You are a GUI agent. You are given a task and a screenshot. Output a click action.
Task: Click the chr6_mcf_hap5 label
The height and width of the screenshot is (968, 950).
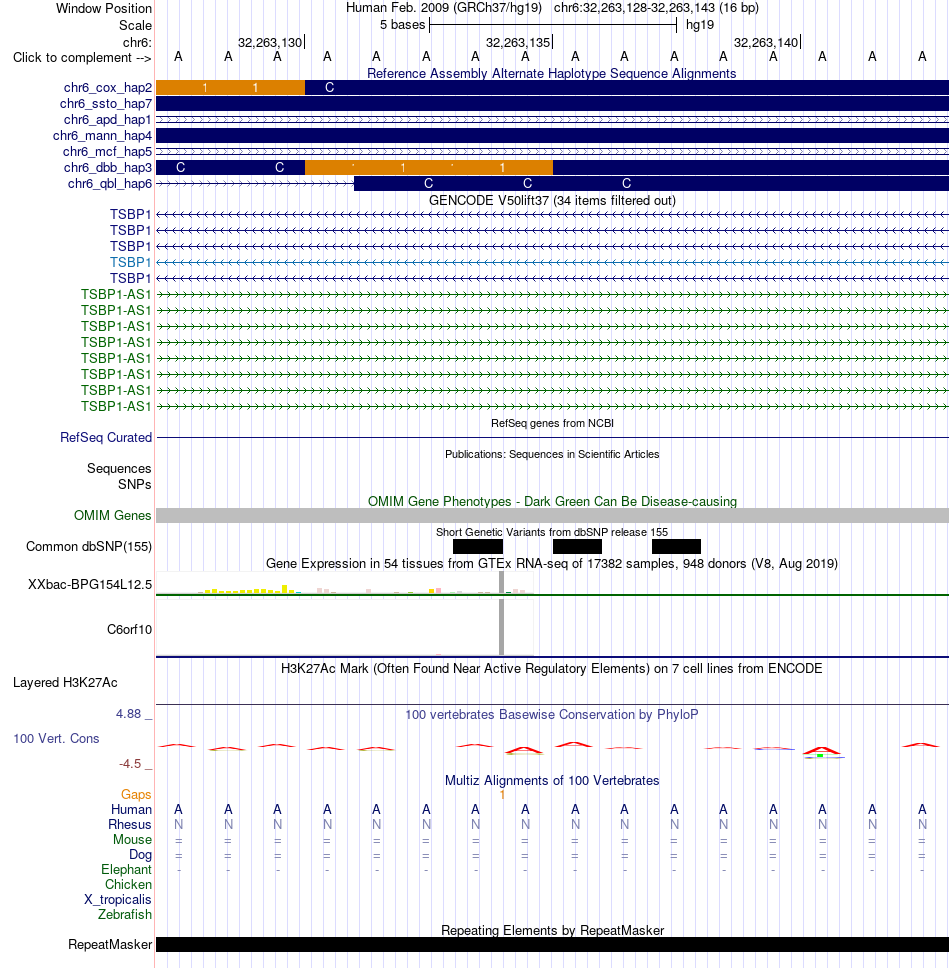[x=107, y=152]
